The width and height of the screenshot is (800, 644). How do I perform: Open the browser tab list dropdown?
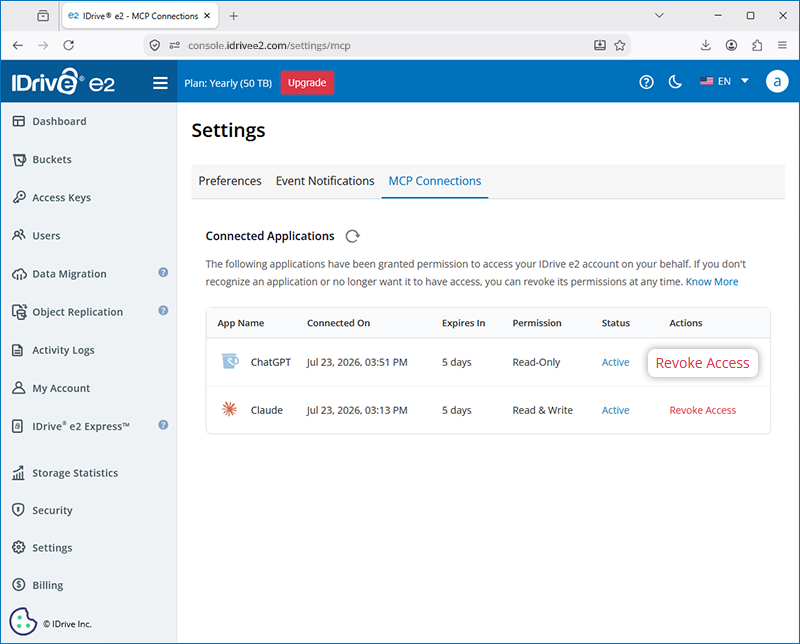pos(659,16)
